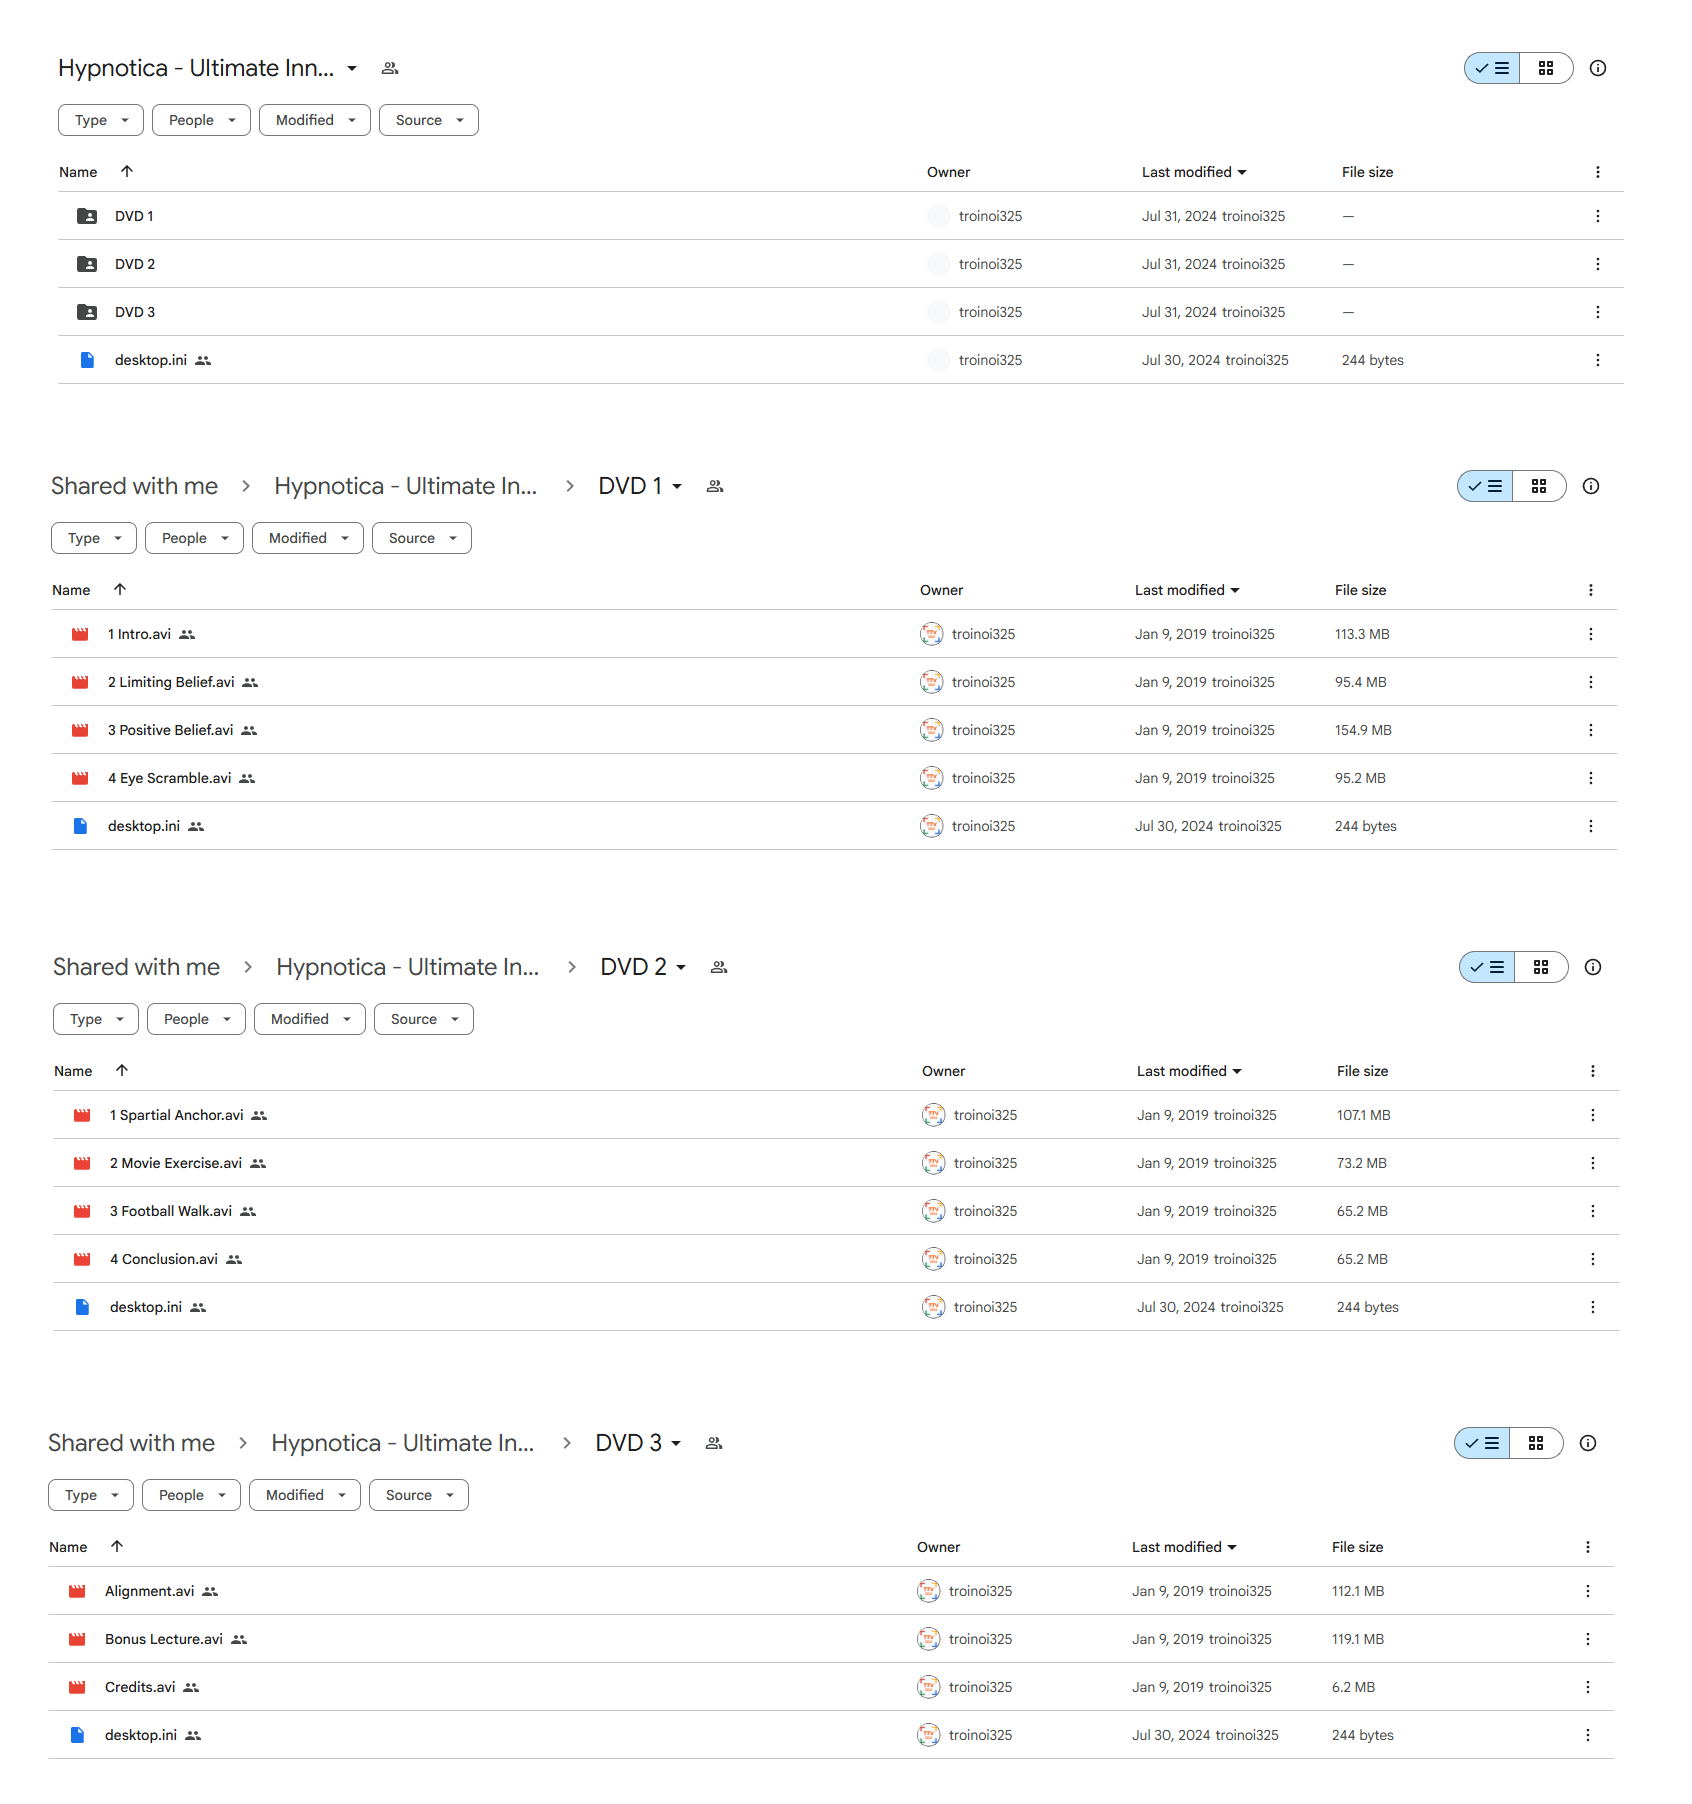Switch the DVD 1 section to grid view
Image resolution: width=1692 pixels, height=1804 pixels.
1539,486
